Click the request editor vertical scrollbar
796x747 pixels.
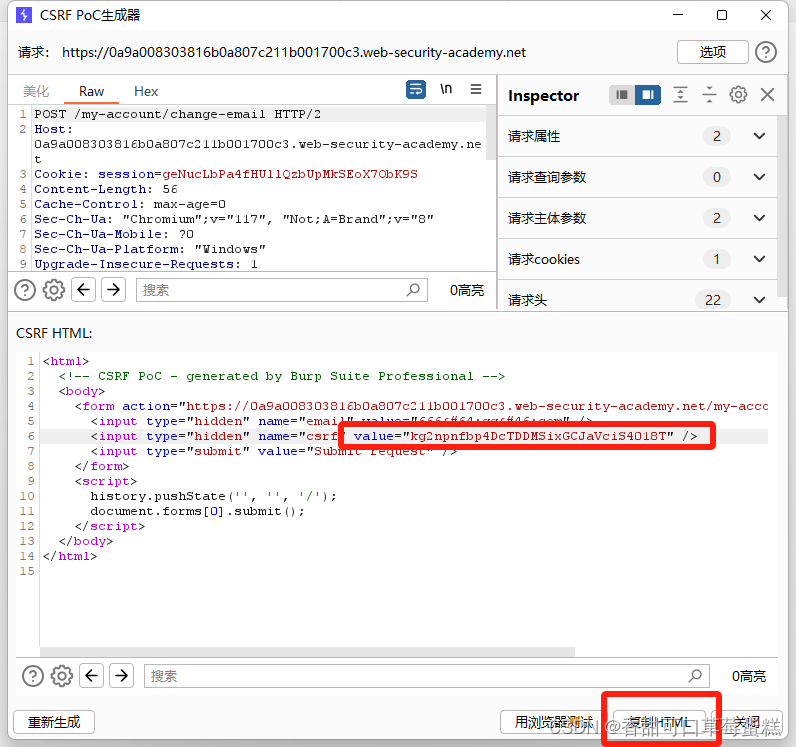click(490, 133)
